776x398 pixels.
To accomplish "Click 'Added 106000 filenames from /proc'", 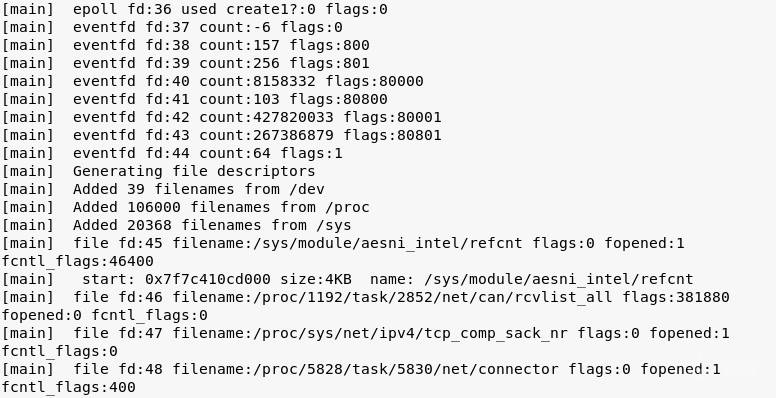I will pyautogui.click(x=221, y=207).
